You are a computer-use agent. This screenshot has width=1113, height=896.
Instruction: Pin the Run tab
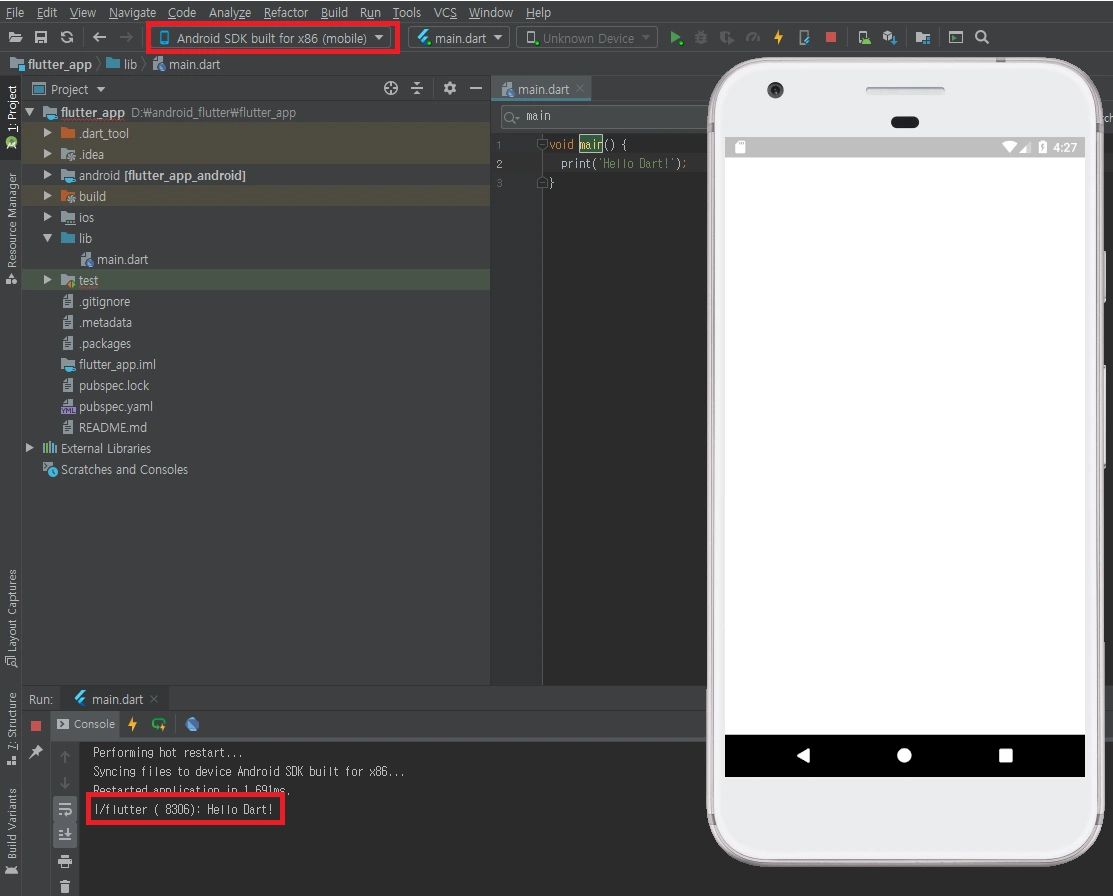[35, 751]
